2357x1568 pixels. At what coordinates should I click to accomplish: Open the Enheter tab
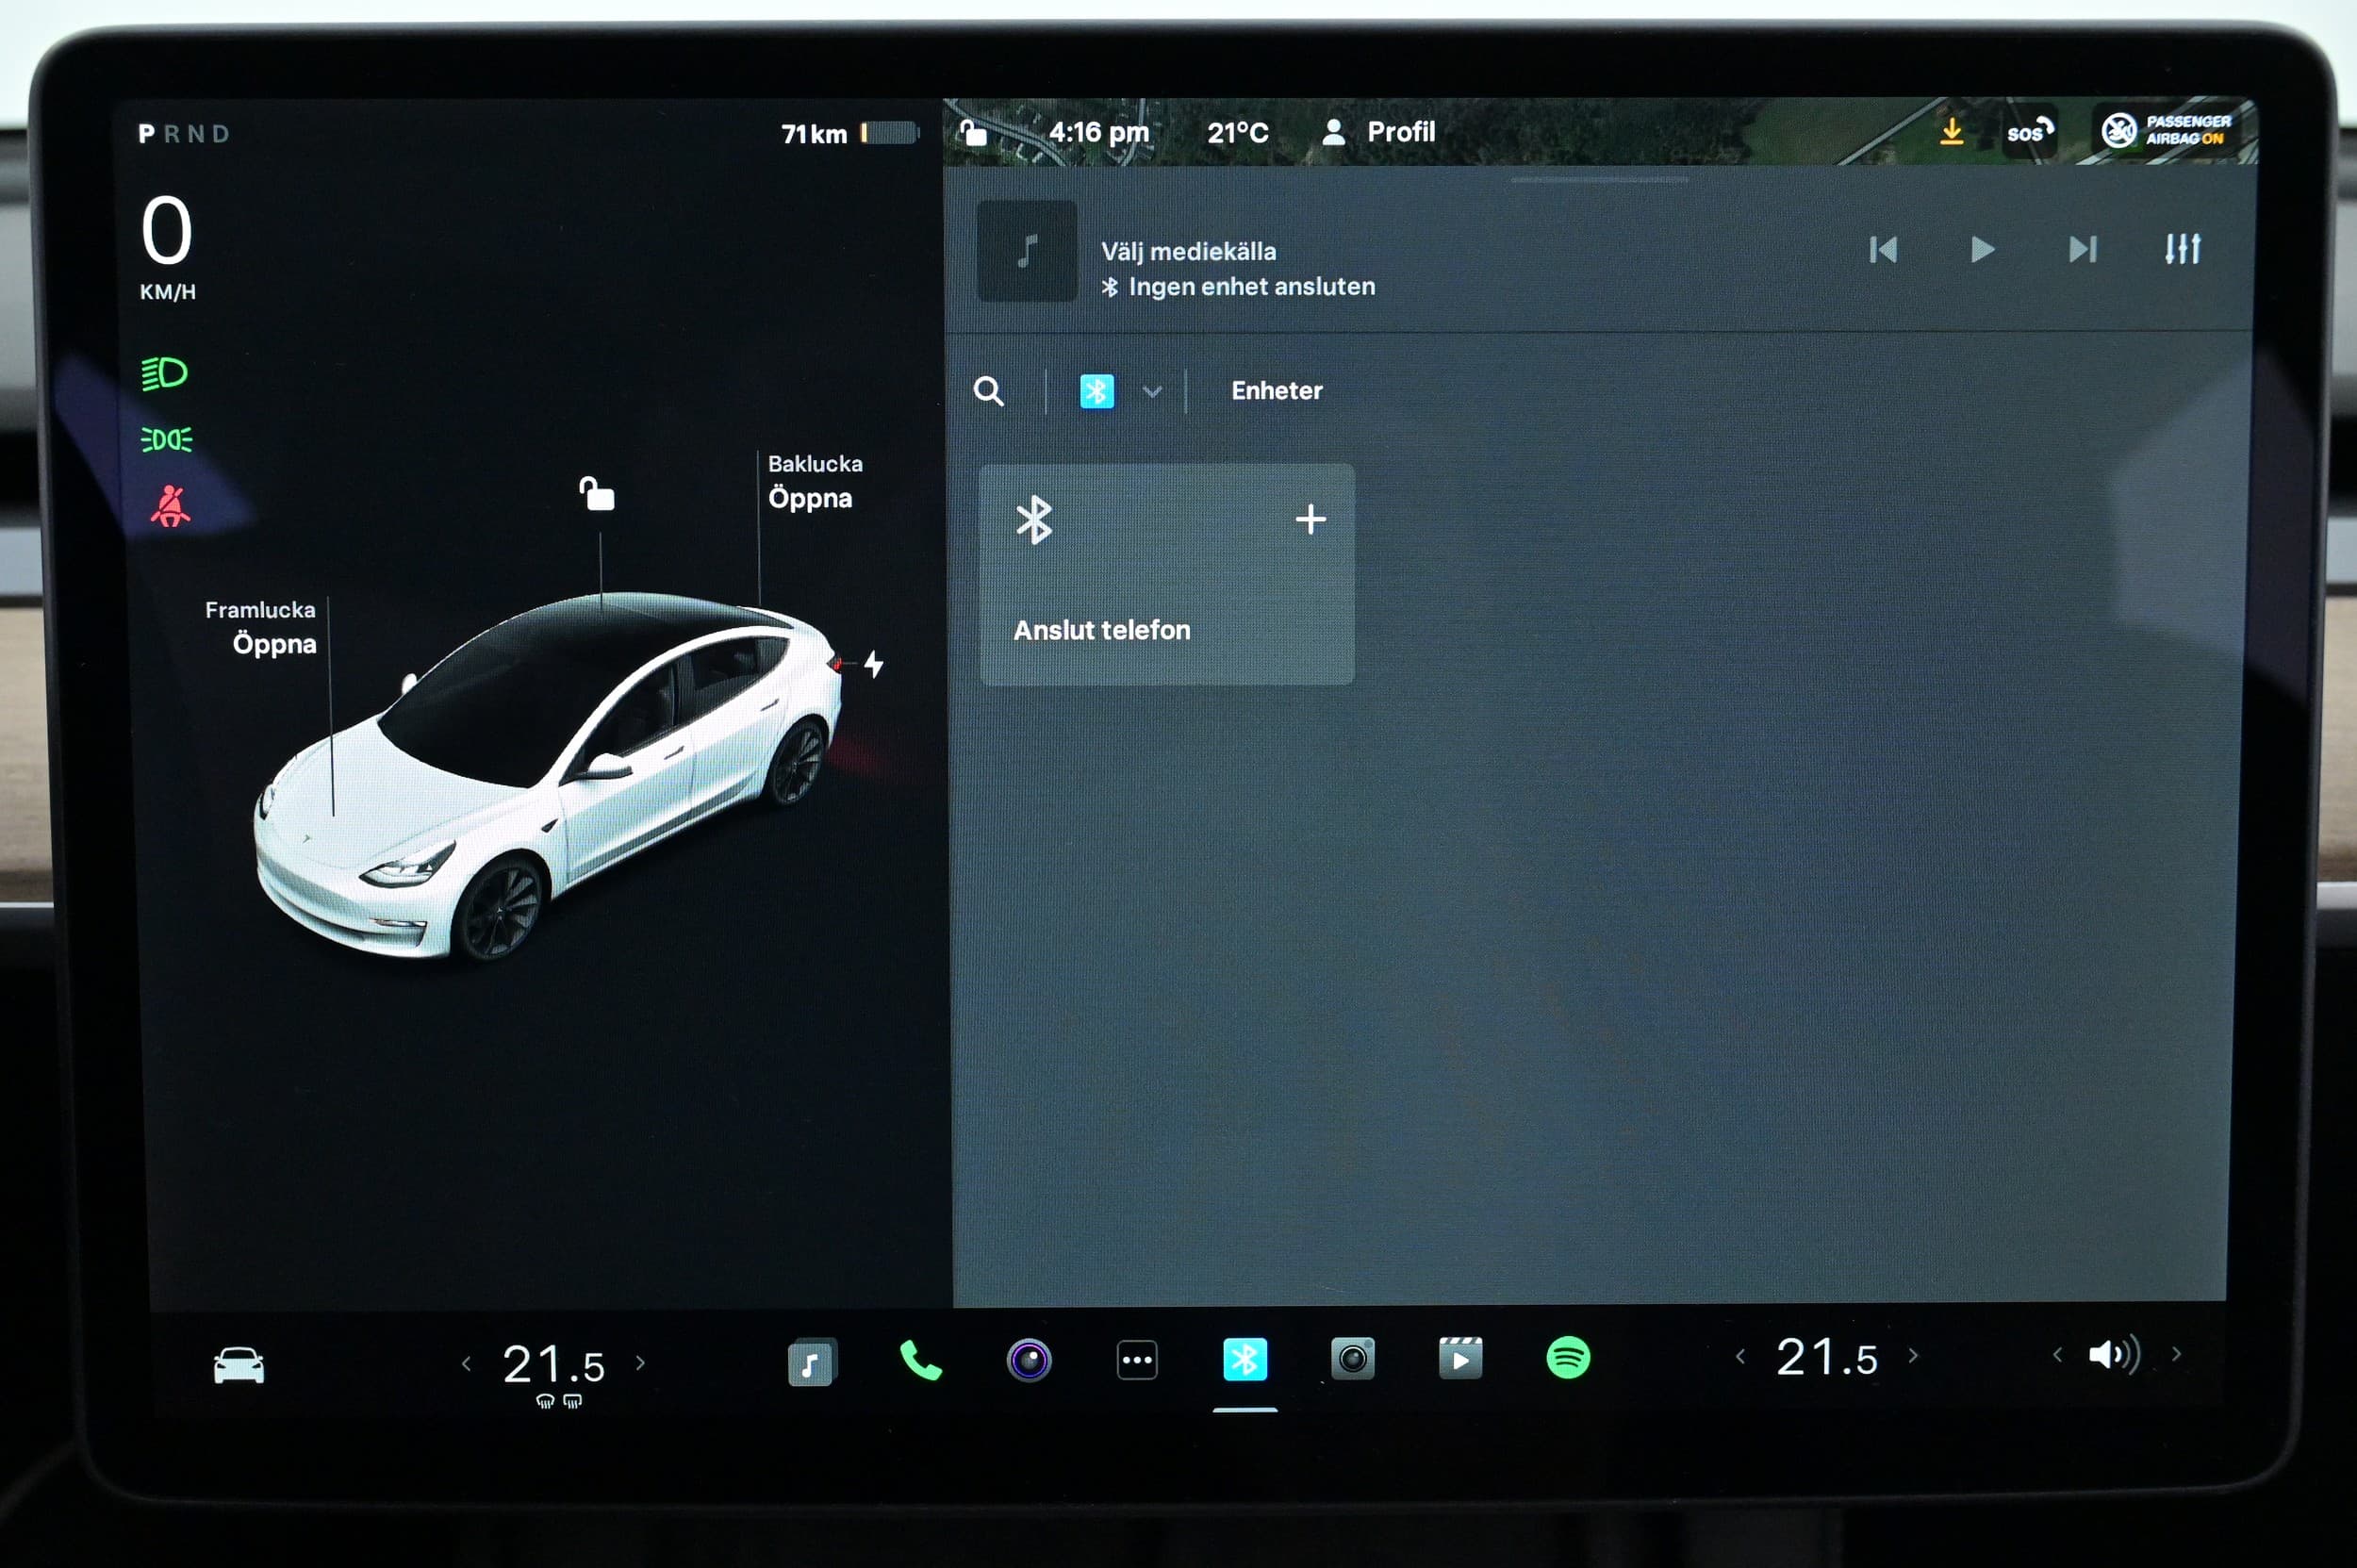point(1276,390)
